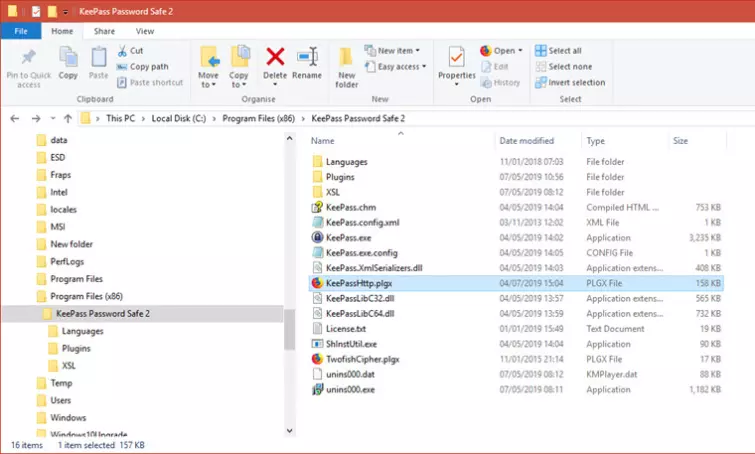Switch to the View ribbon tab
This screenshot has width=755, height=454.
(x=144, y=31)
